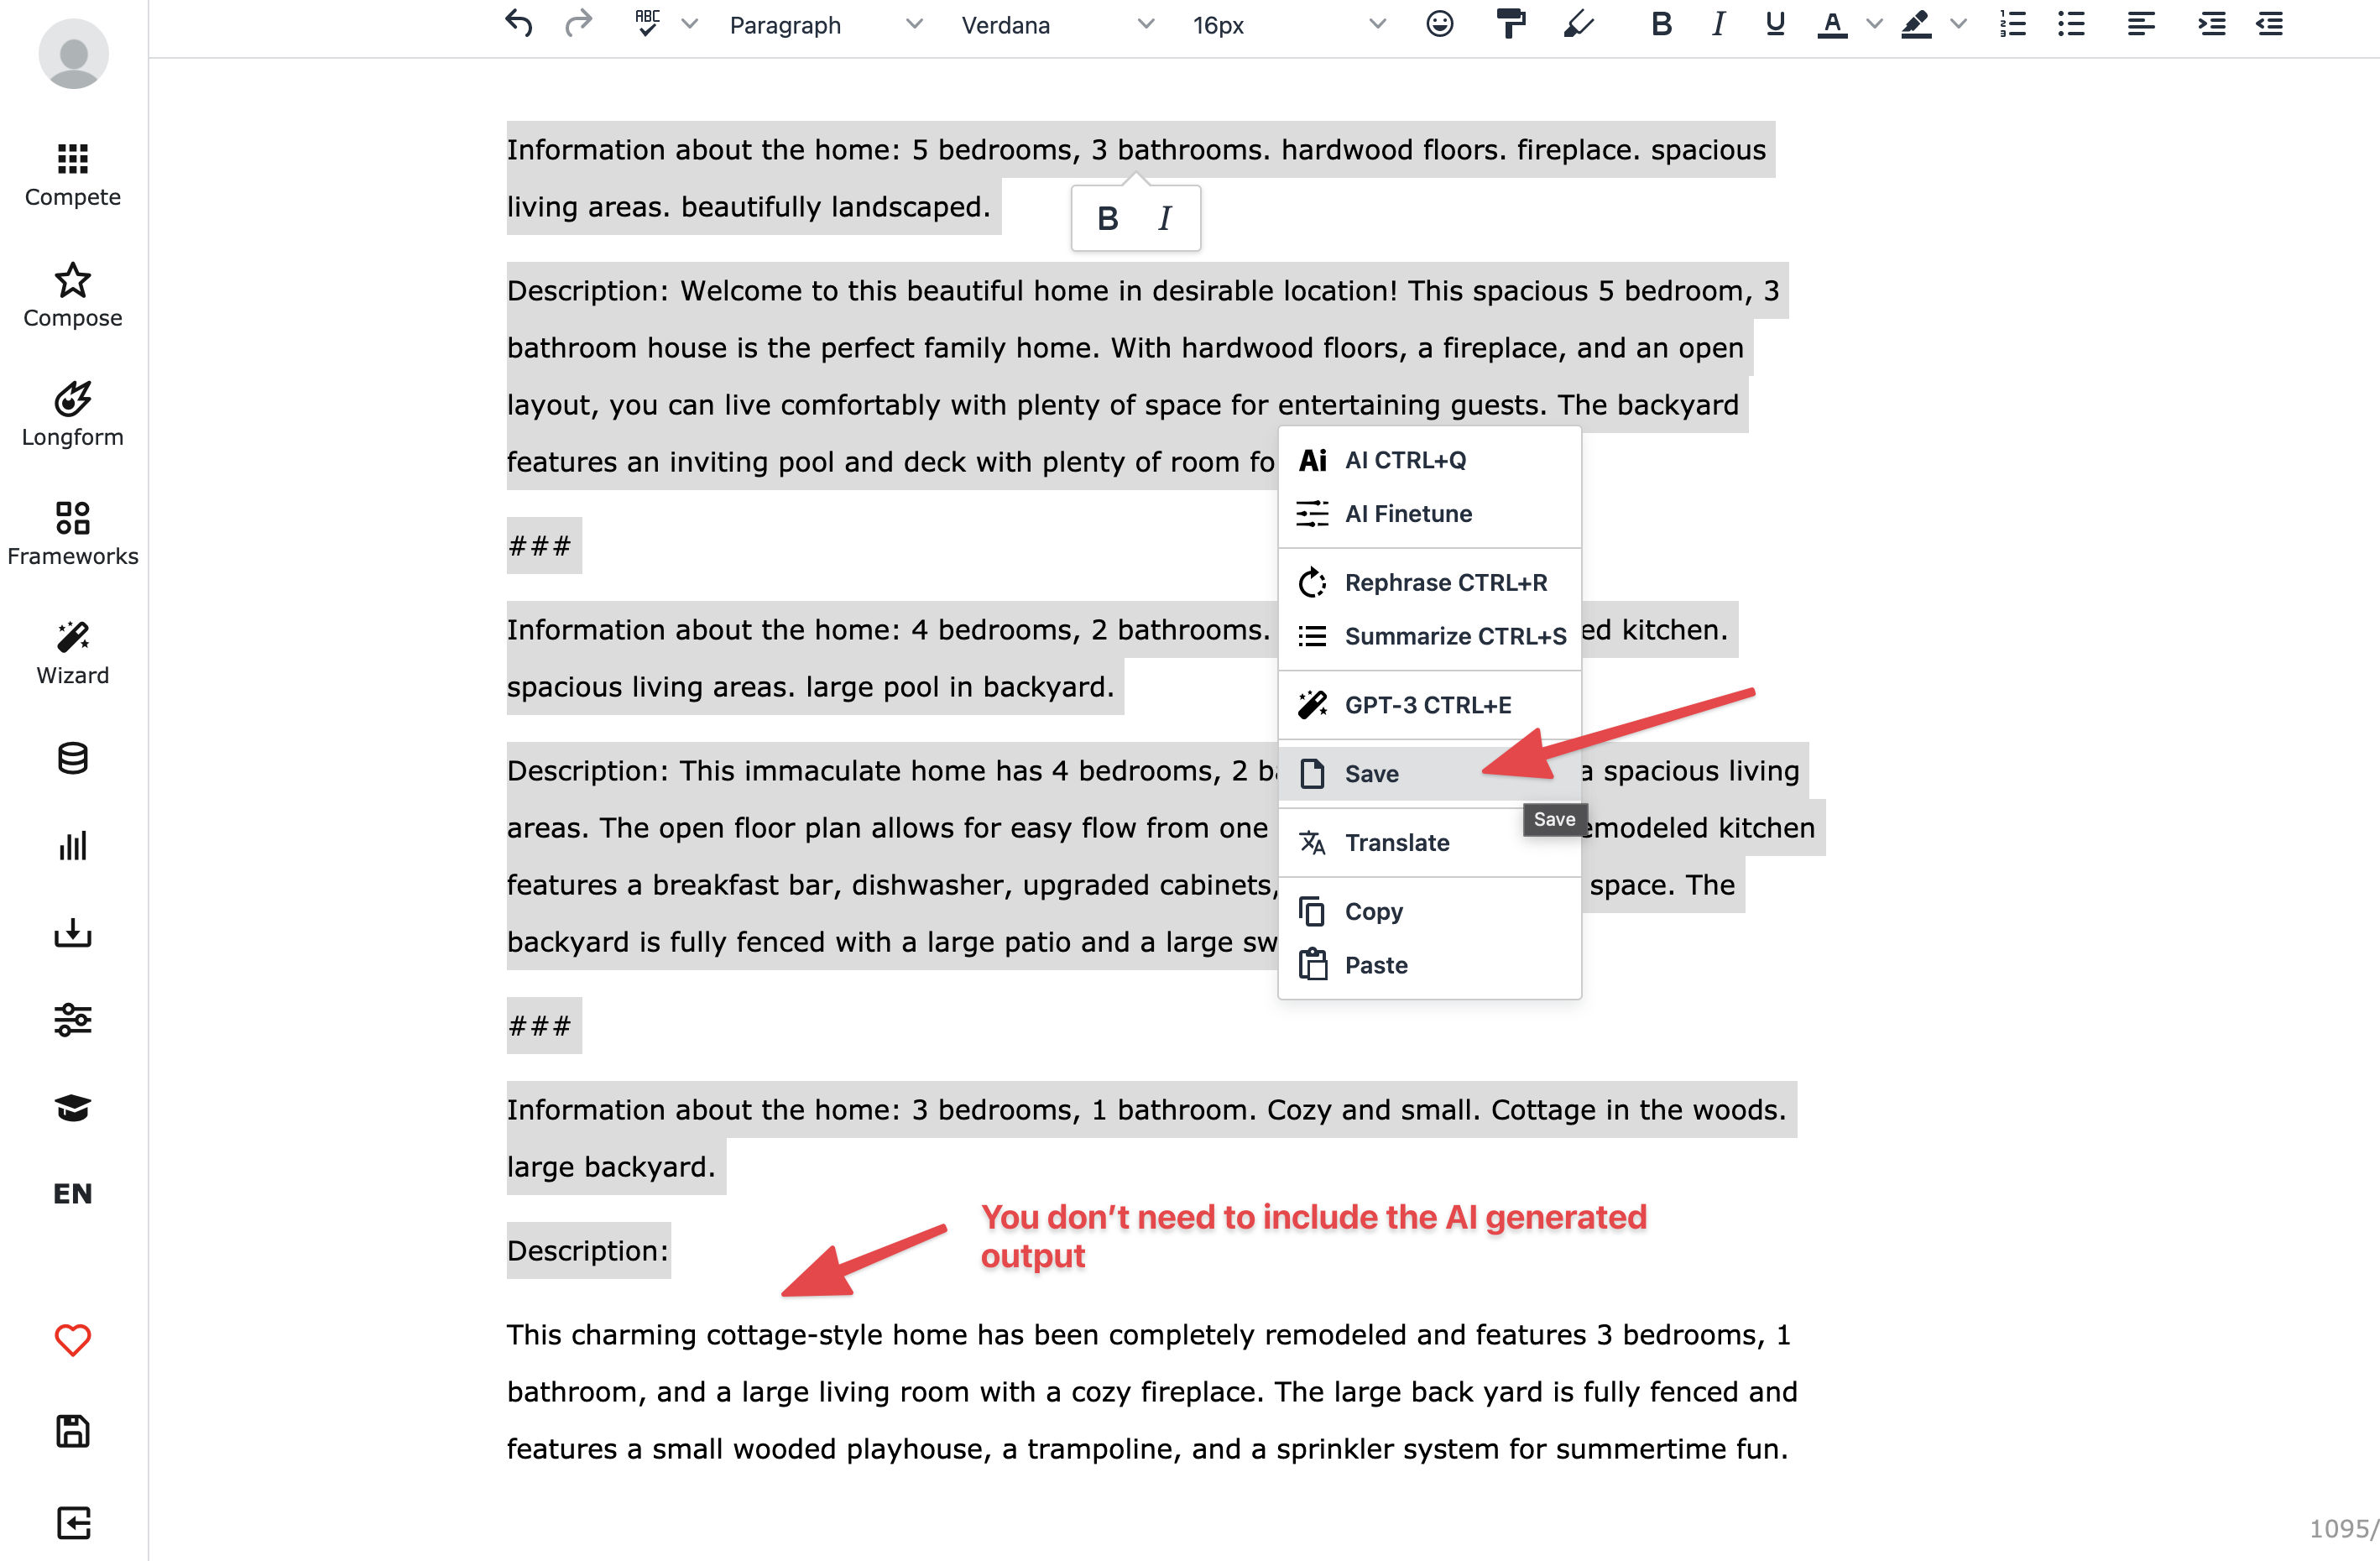Toggle bold in the floating selection toolbar
2380x1561 pixels.
(1107, 218)
